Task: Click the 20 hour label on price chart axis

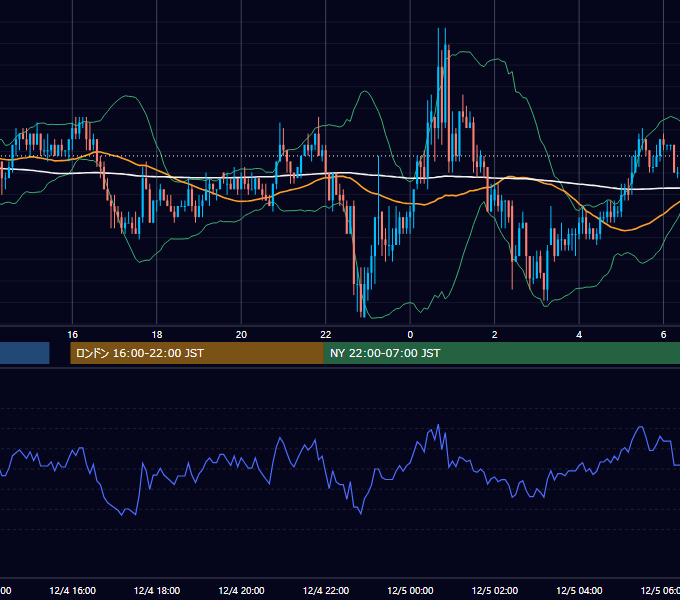Action: click(241, 335)
